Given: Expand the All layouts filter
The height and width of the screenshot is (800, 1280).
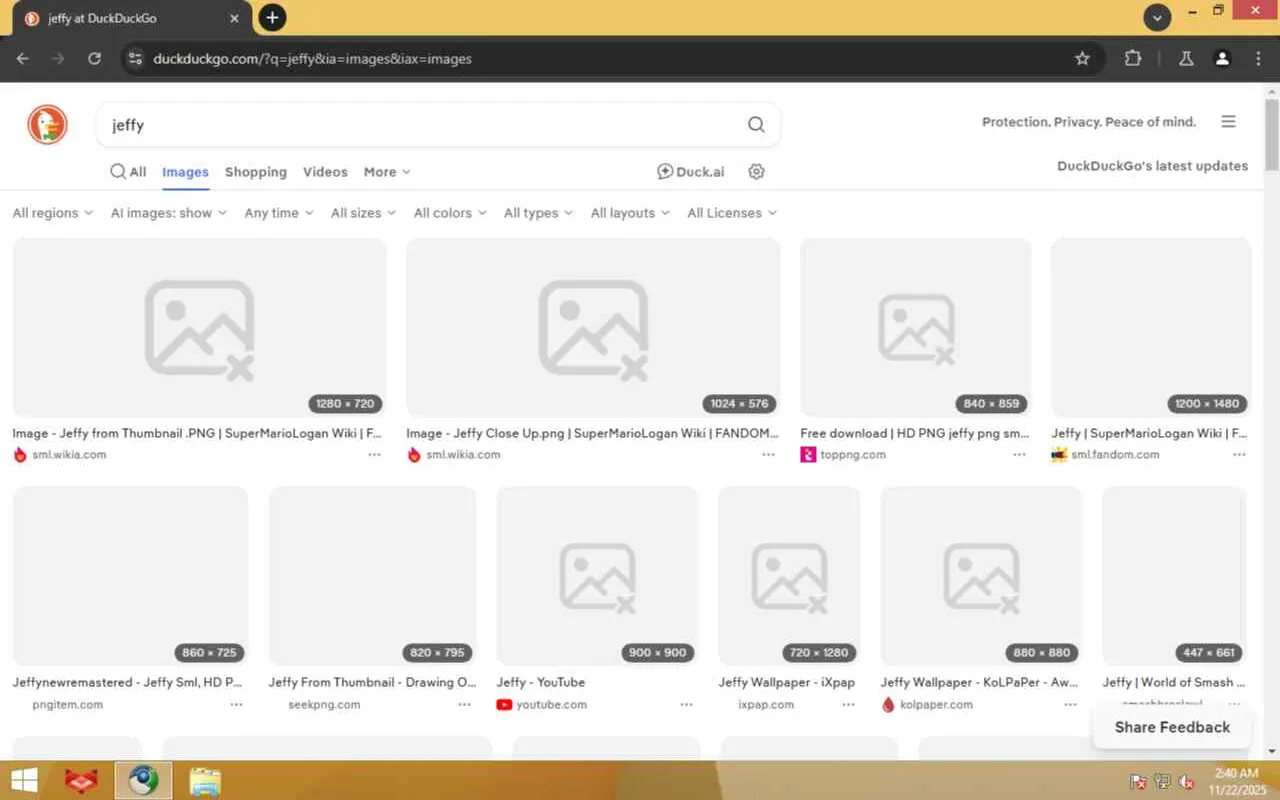Looking at the screenshot, I should pyautogui.click(x=631, y=213).
